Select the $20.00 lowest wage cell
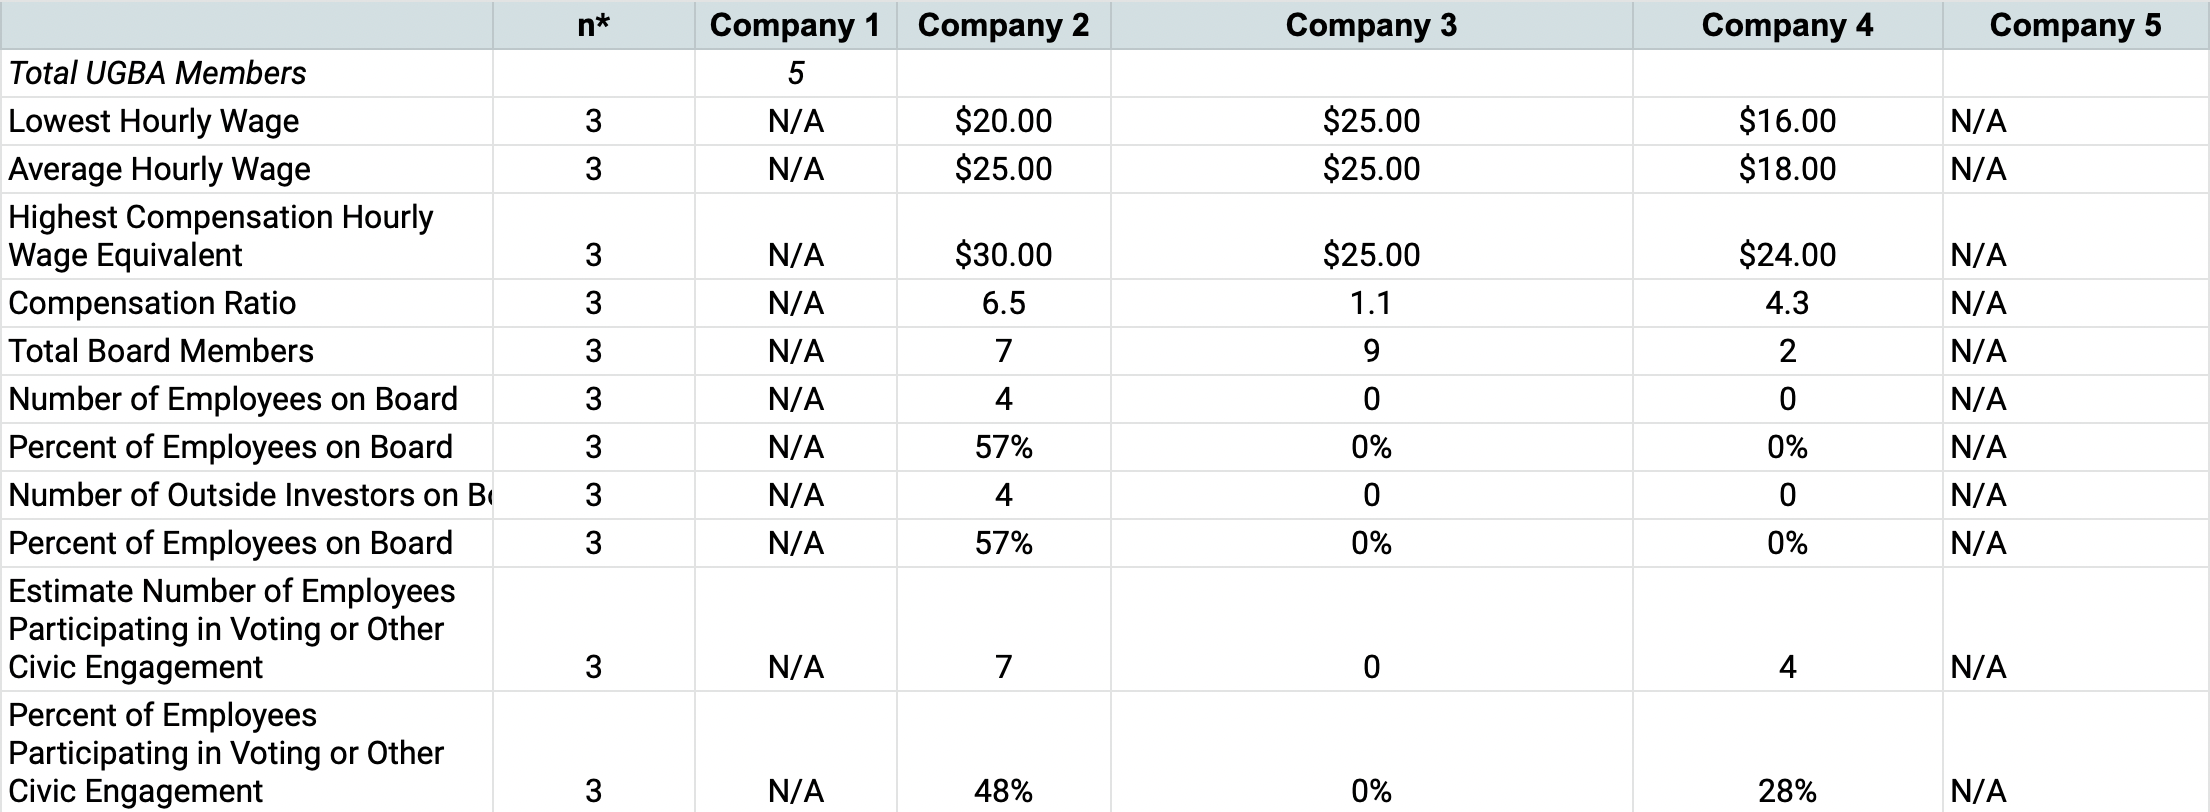Screen dimensions: 2210x812 pyautogui.click(x=1003, y=121)
